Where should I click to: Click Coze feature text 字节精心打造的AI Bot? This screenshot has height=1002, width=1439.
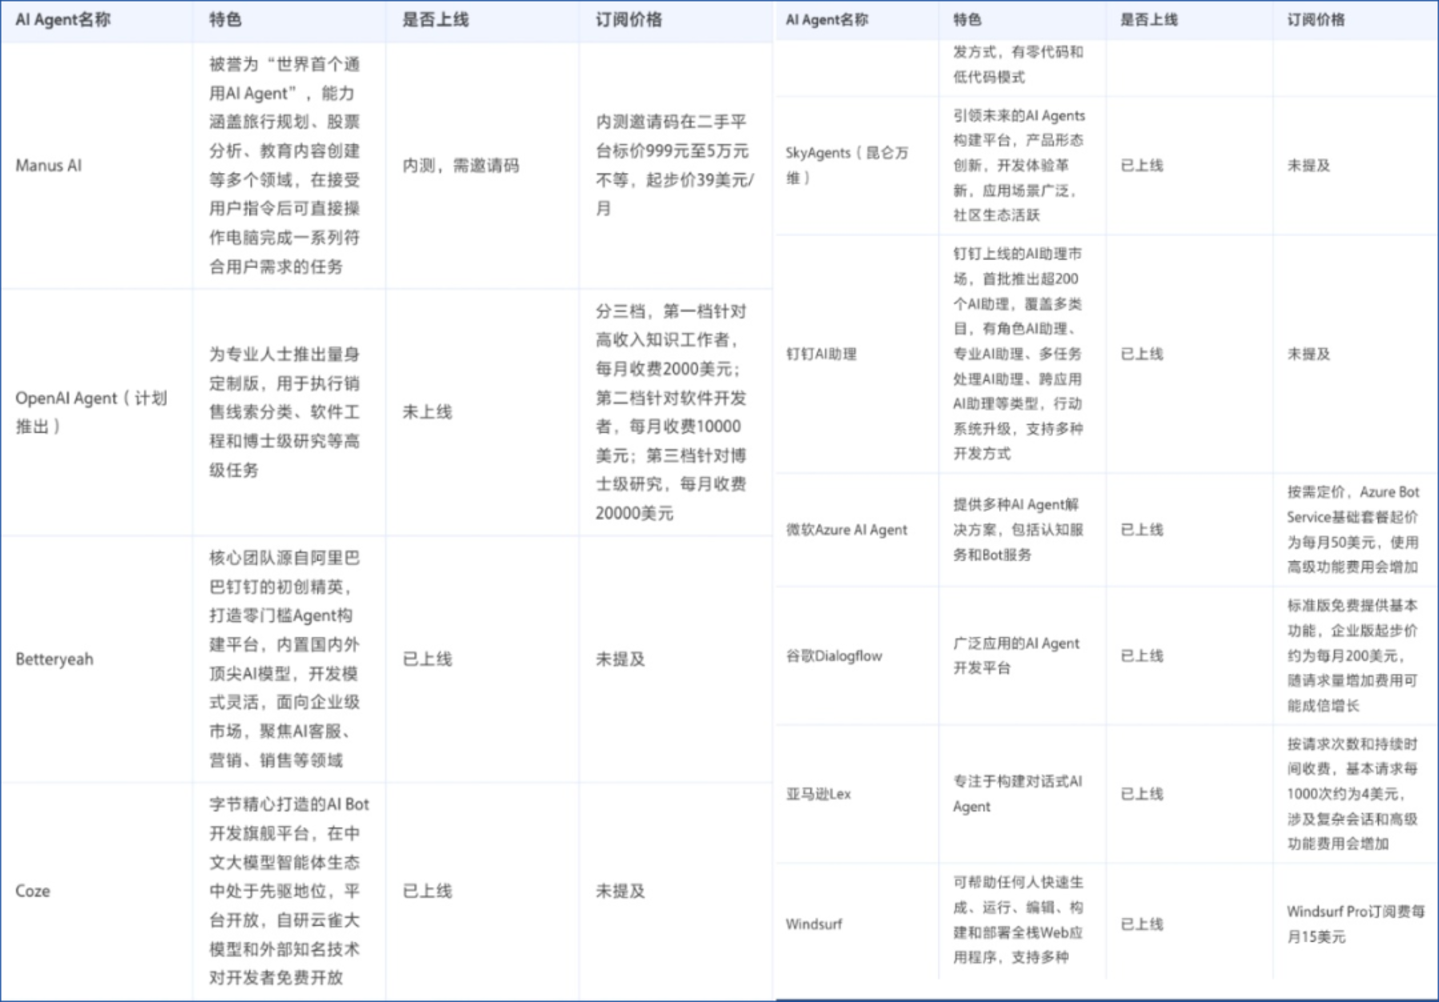pos(289,891)
